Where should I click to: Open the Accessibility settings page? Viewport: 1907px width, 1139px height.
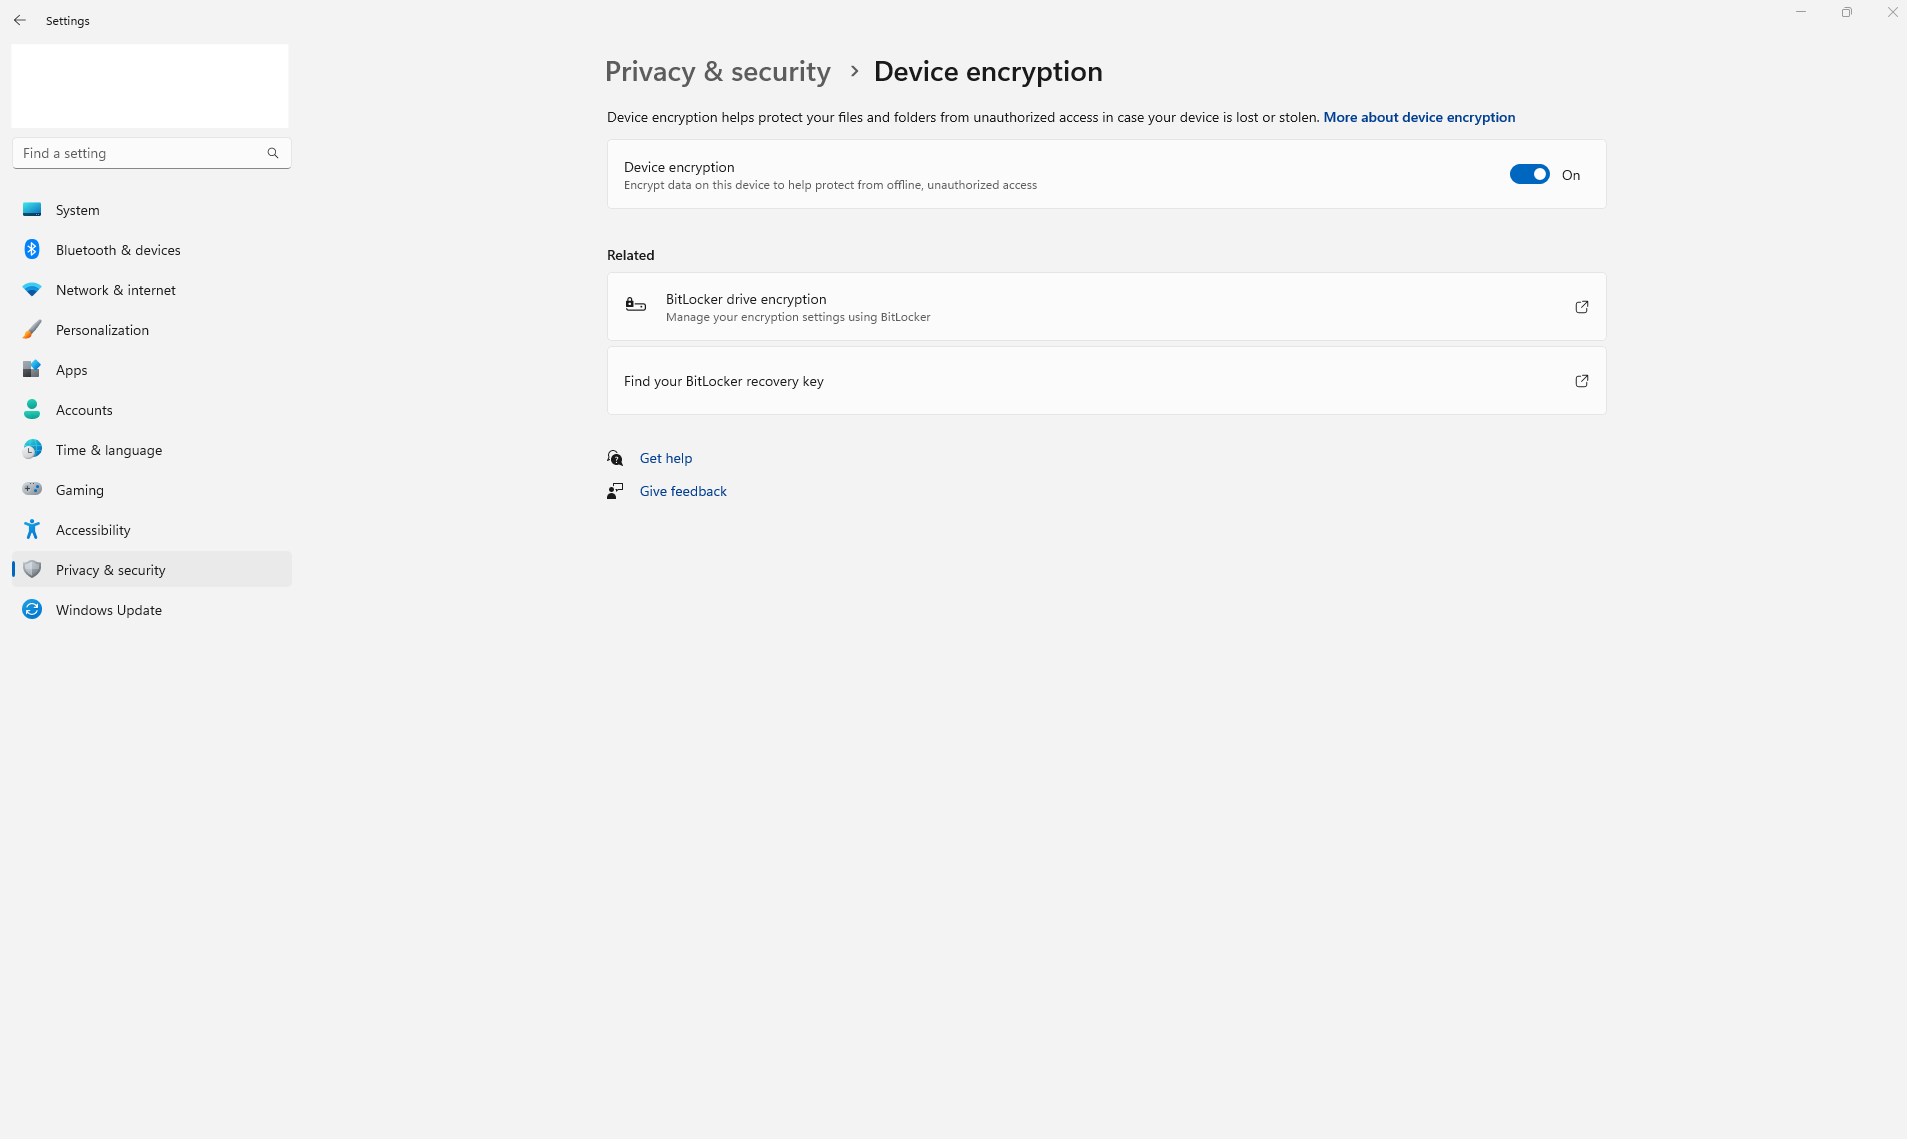coord(93,530)
